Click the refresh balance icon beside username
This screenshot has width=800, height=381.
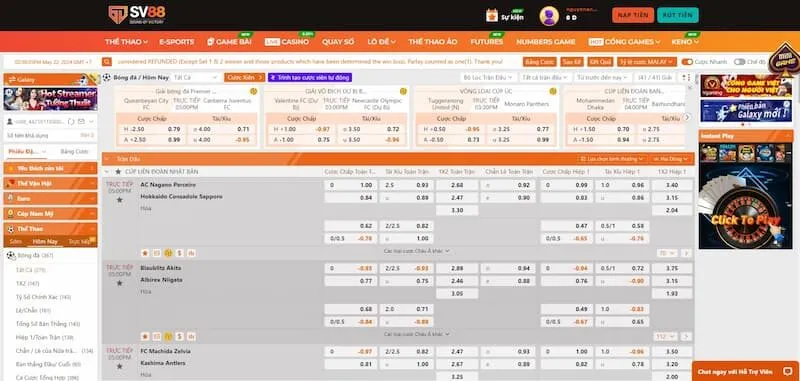71,121
